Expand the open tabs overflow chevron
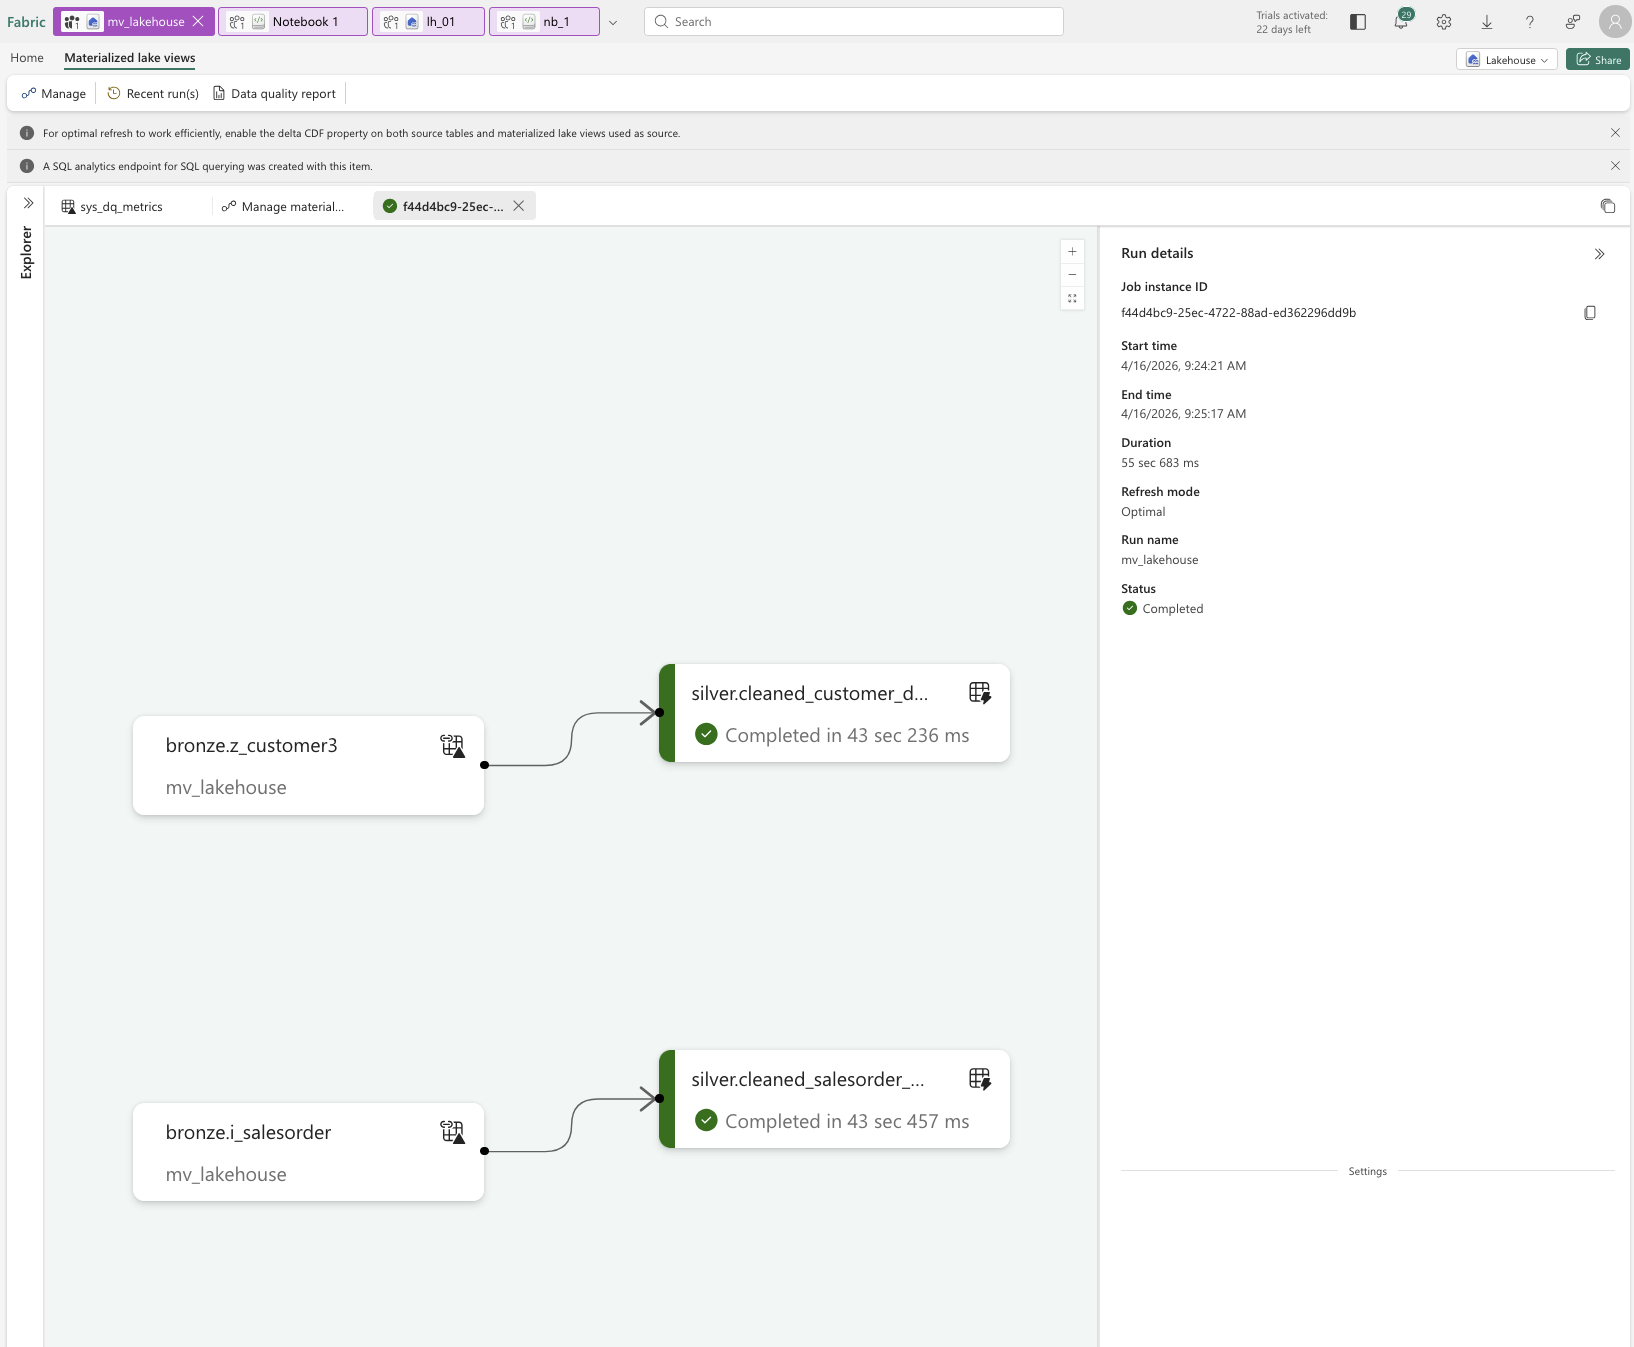This screenshot has width=1634, height=1347. (x=613, y=22)
